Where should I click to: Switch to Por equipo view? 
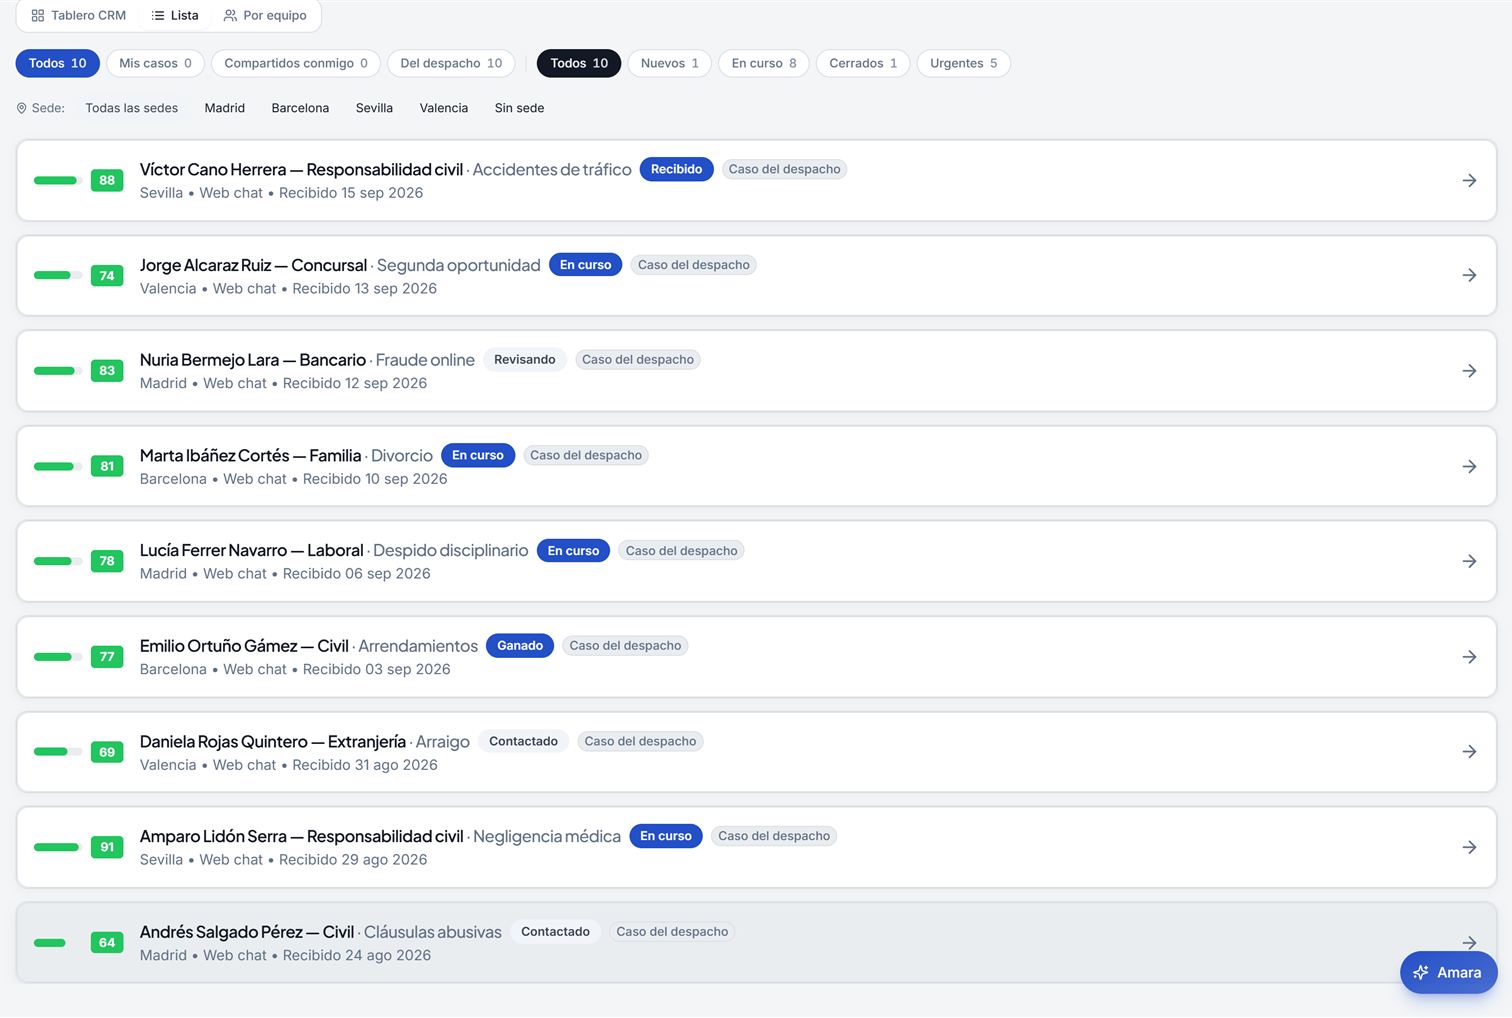(x=265, y=15)
